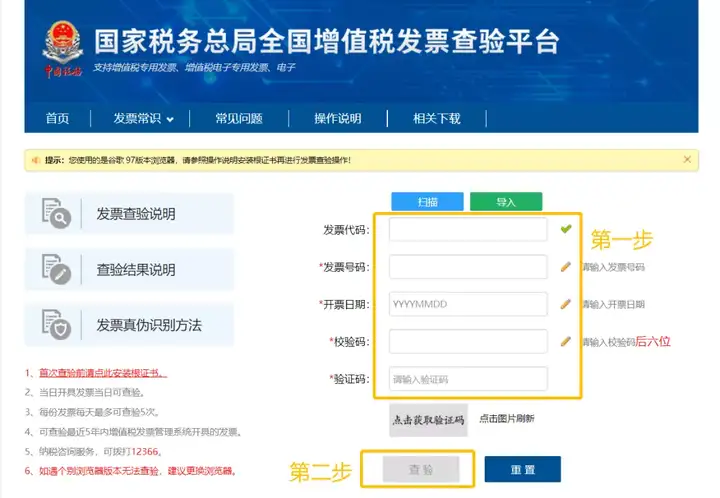
Task: Open the 操作说明 menu item
Action: (x=338, y=118)
